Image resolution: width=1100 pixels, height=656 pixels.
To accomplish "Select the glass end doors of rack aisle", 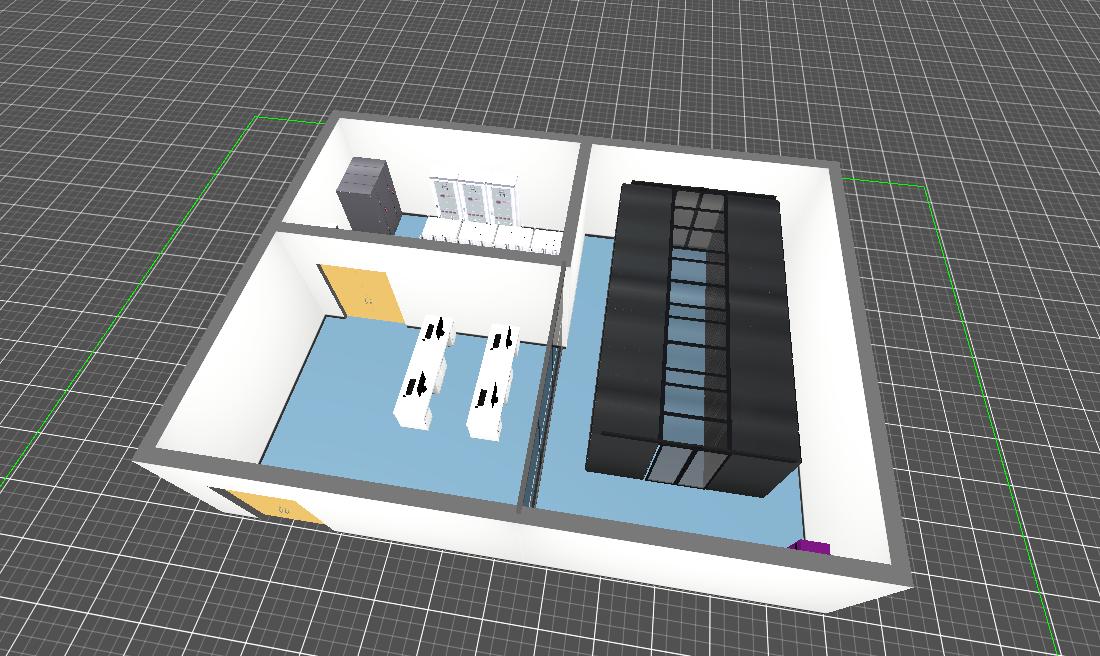I will click(x=676, y=467).
